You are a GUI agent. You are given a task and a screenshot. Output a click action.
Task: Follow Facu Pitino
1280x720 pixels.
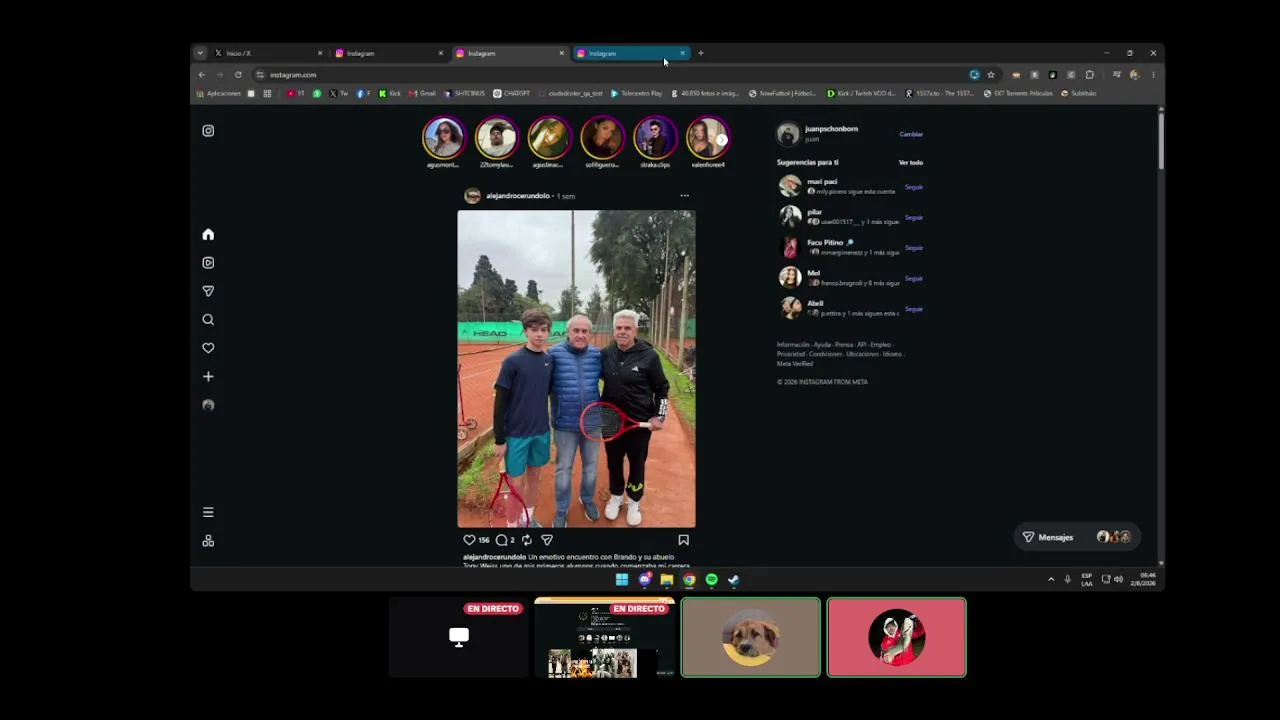pyautogui.click(x=914, y=248)
